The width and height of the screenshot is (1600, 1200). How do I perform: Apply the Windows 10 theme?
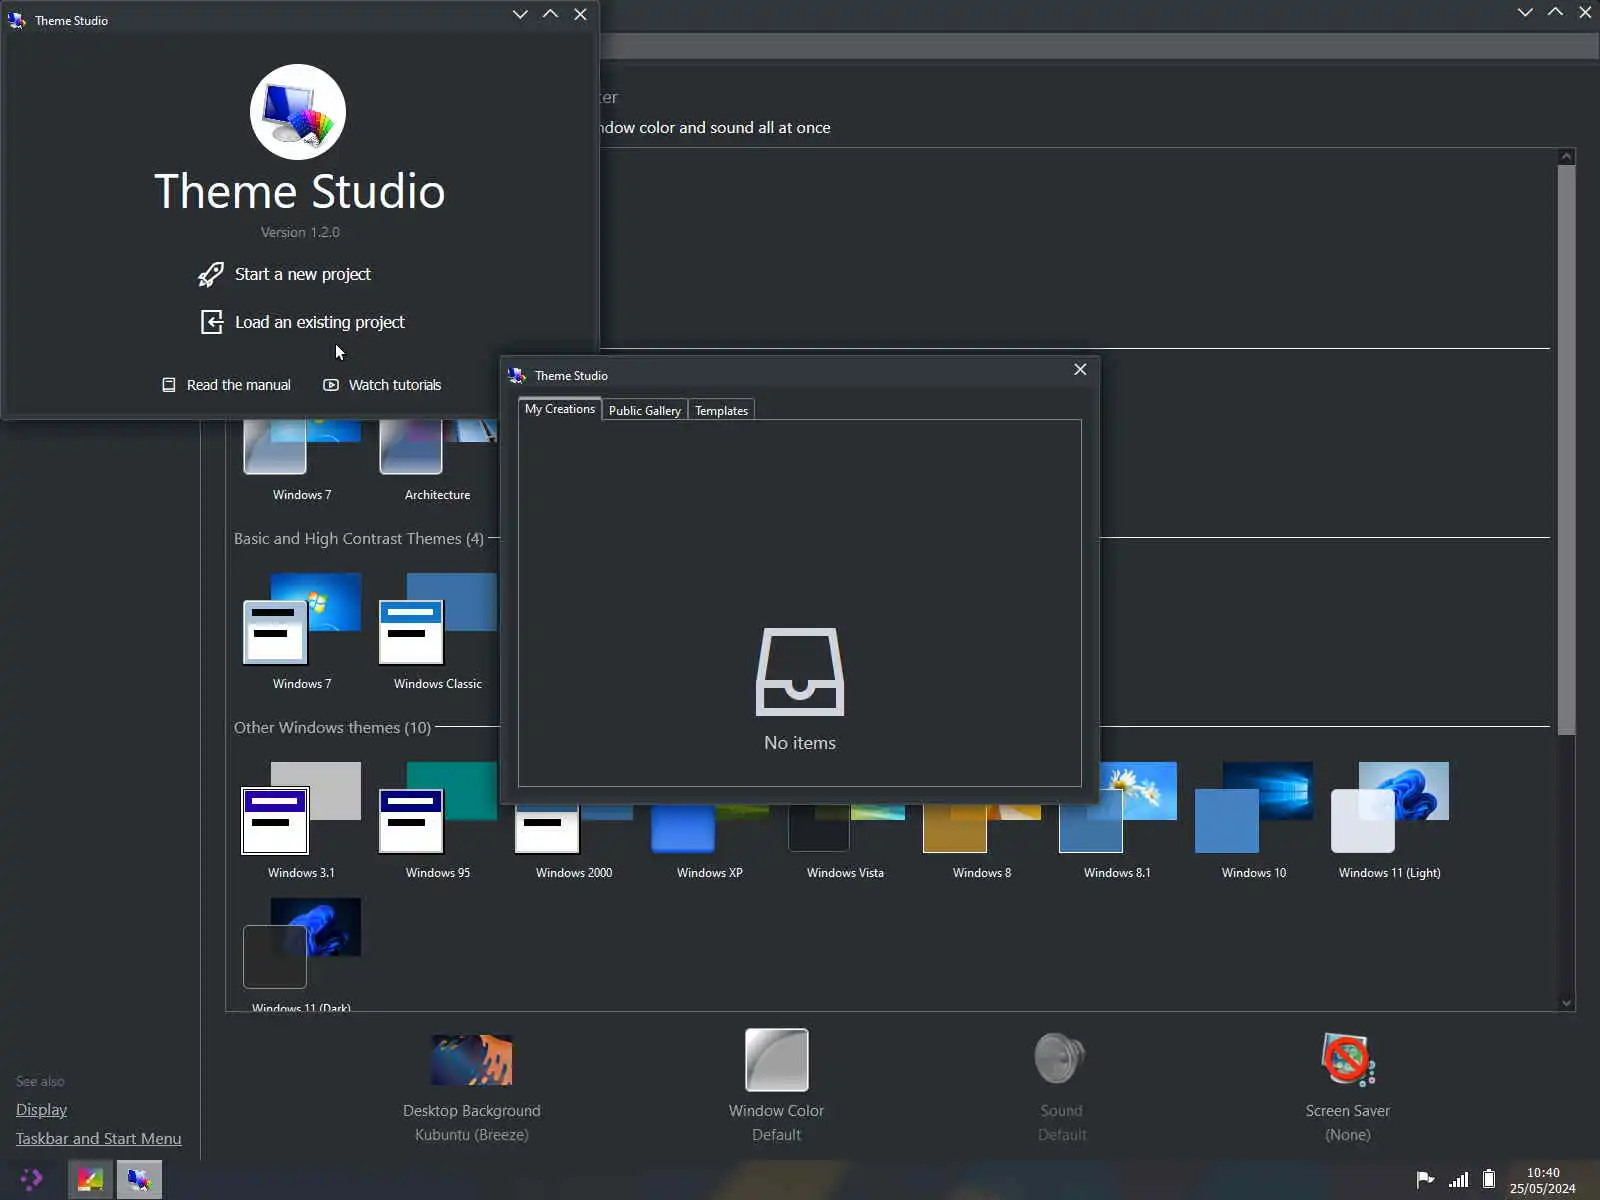click(1254, 821)
